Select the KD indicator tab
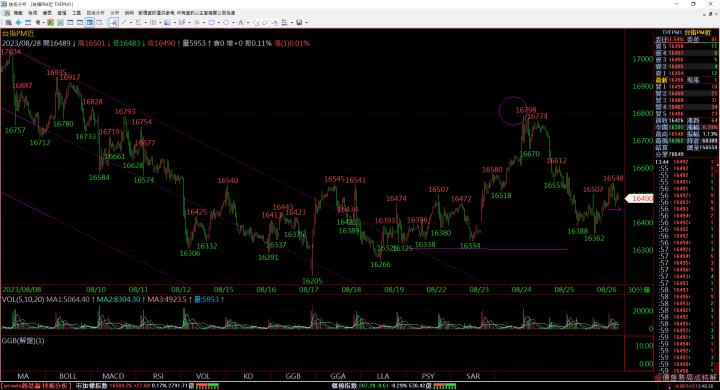 click(x=248, y=376)
